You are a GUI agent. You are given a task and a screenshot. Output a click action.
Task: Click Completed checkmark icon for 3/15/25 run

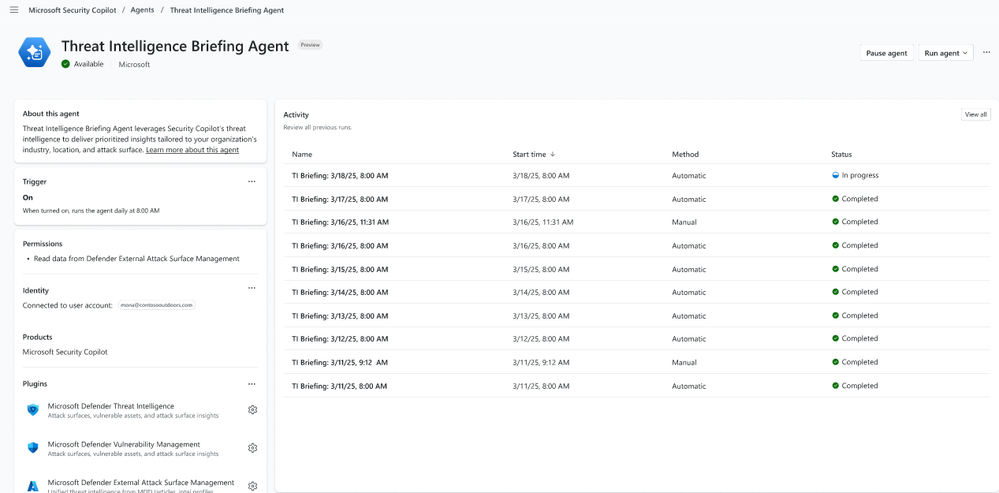click(x=835, y=269)
